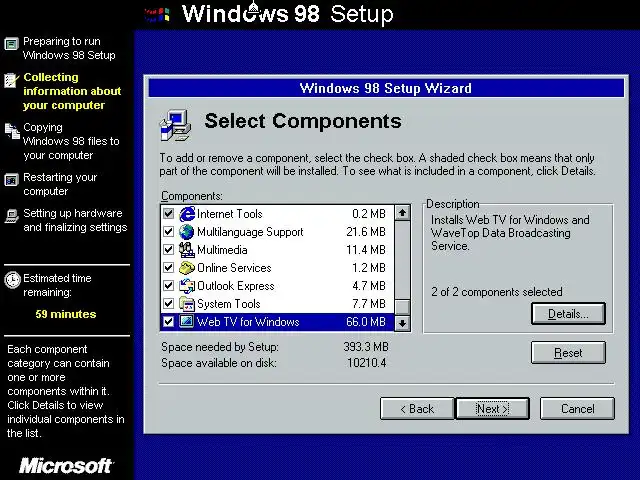Click the 66.0 MB size value
Viewport: 640px width, 480px height.
366,322
